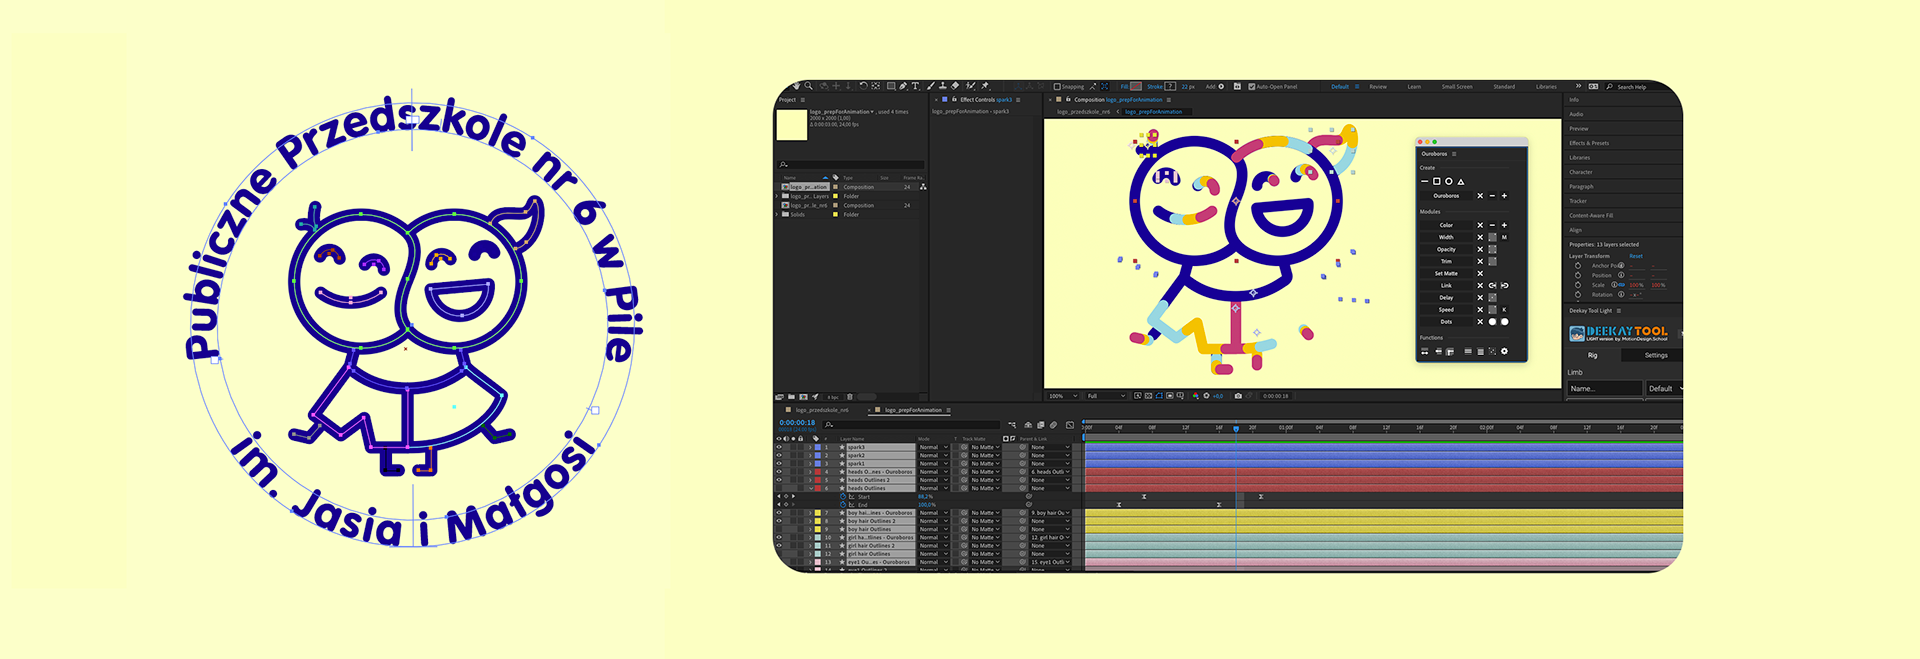Hide the heads Outlines 2 layer

click(779, 480)
